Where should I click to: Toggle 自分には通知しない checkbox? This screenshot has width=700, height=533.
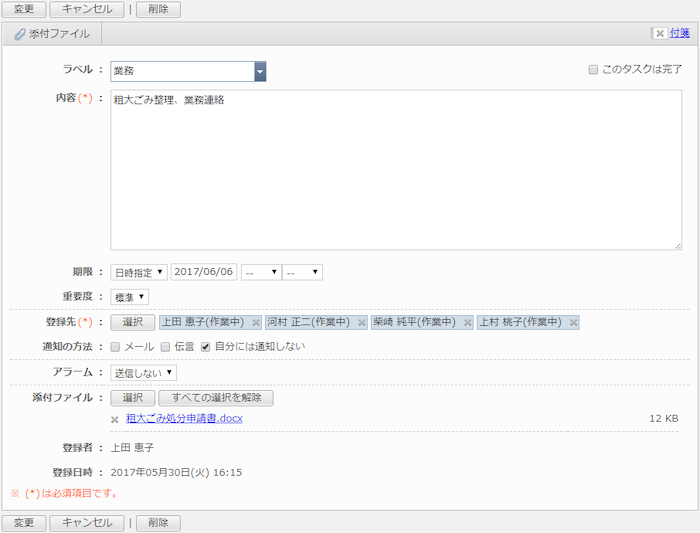[206, 347]
